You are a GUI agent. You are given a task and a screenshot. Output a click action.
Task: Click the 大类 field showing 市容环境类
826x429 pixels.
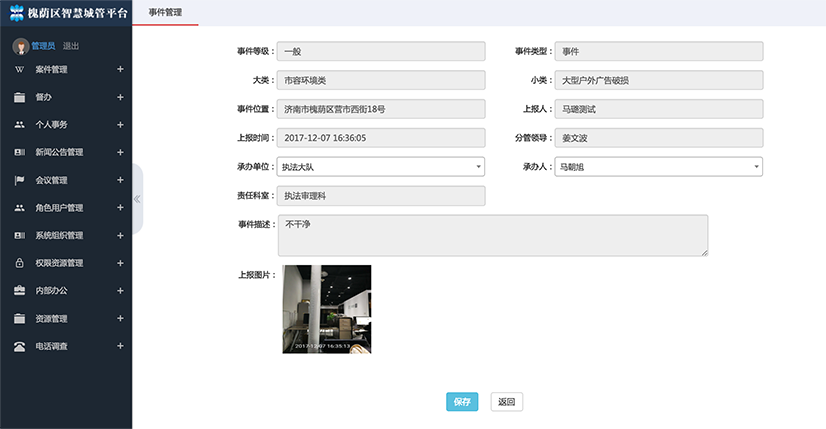point(381,80)
